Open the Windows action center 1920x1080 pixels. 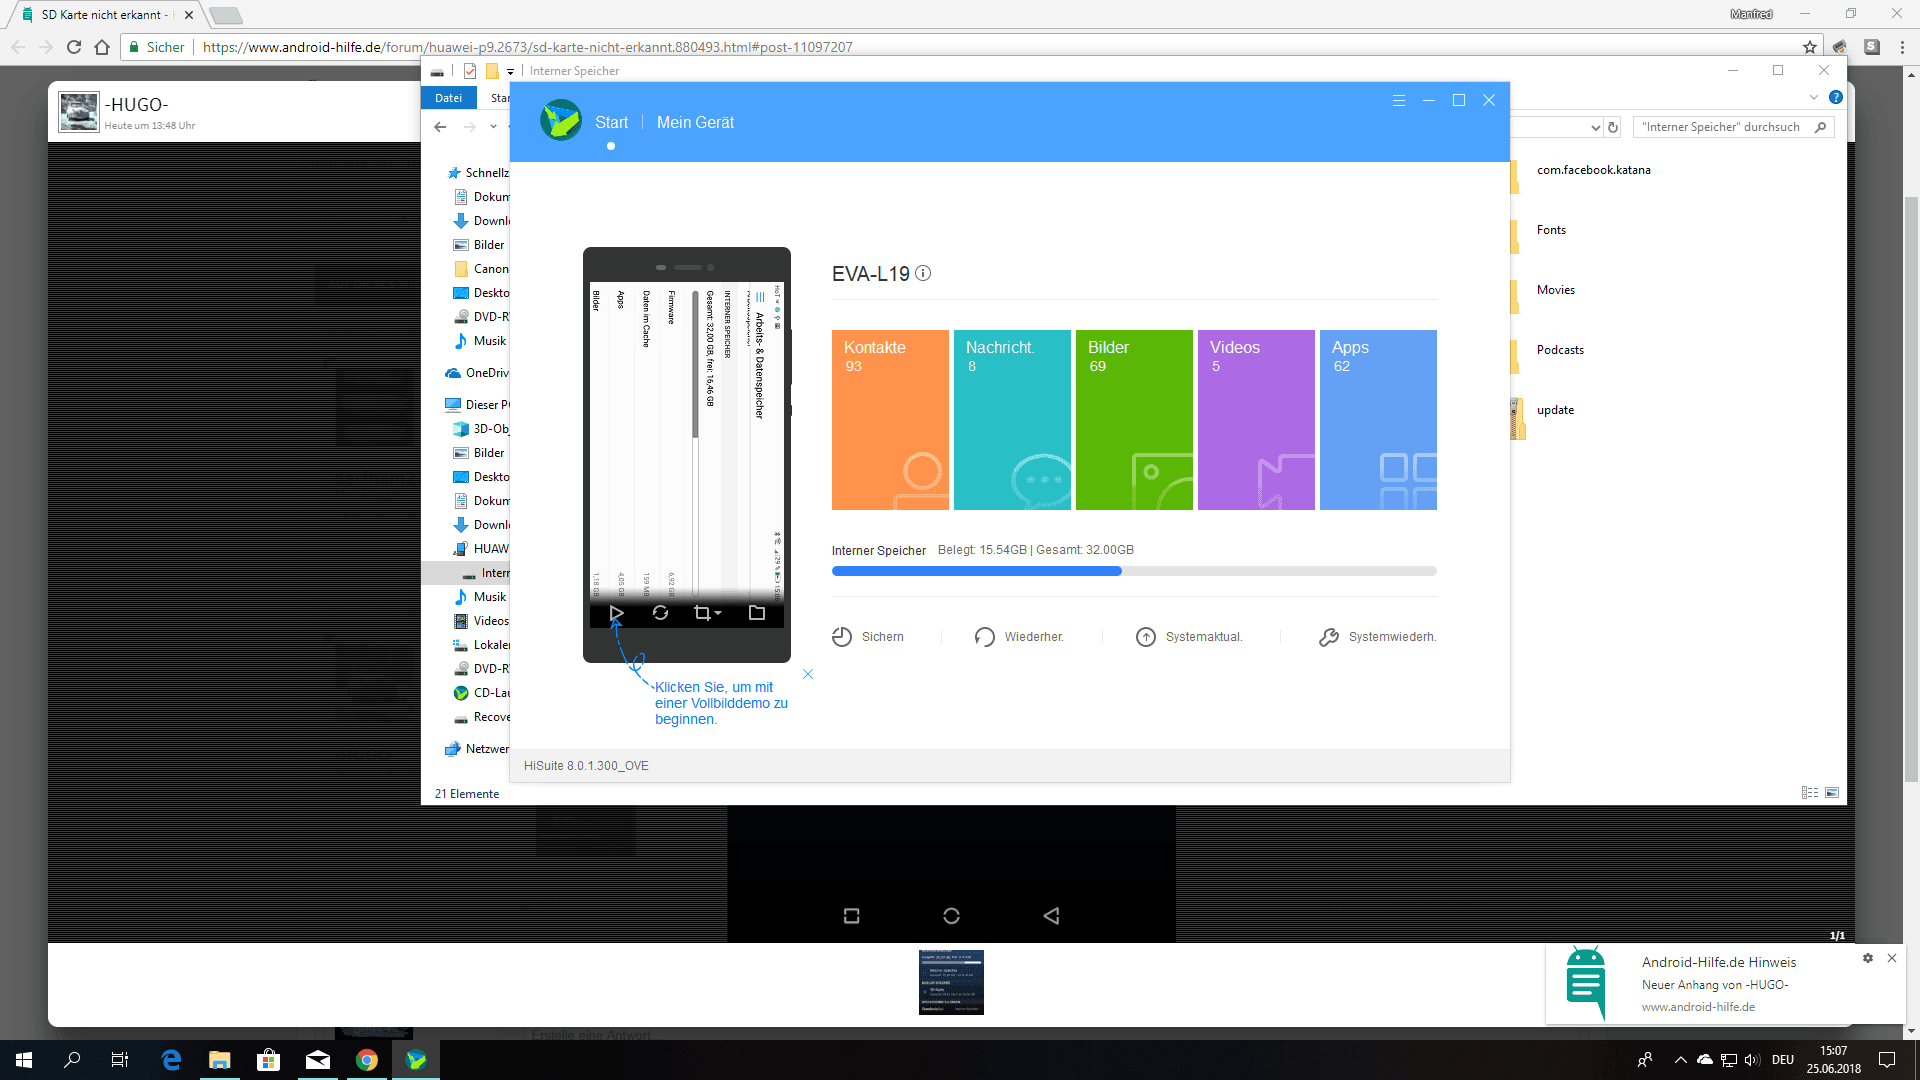pos(1887,1060)
